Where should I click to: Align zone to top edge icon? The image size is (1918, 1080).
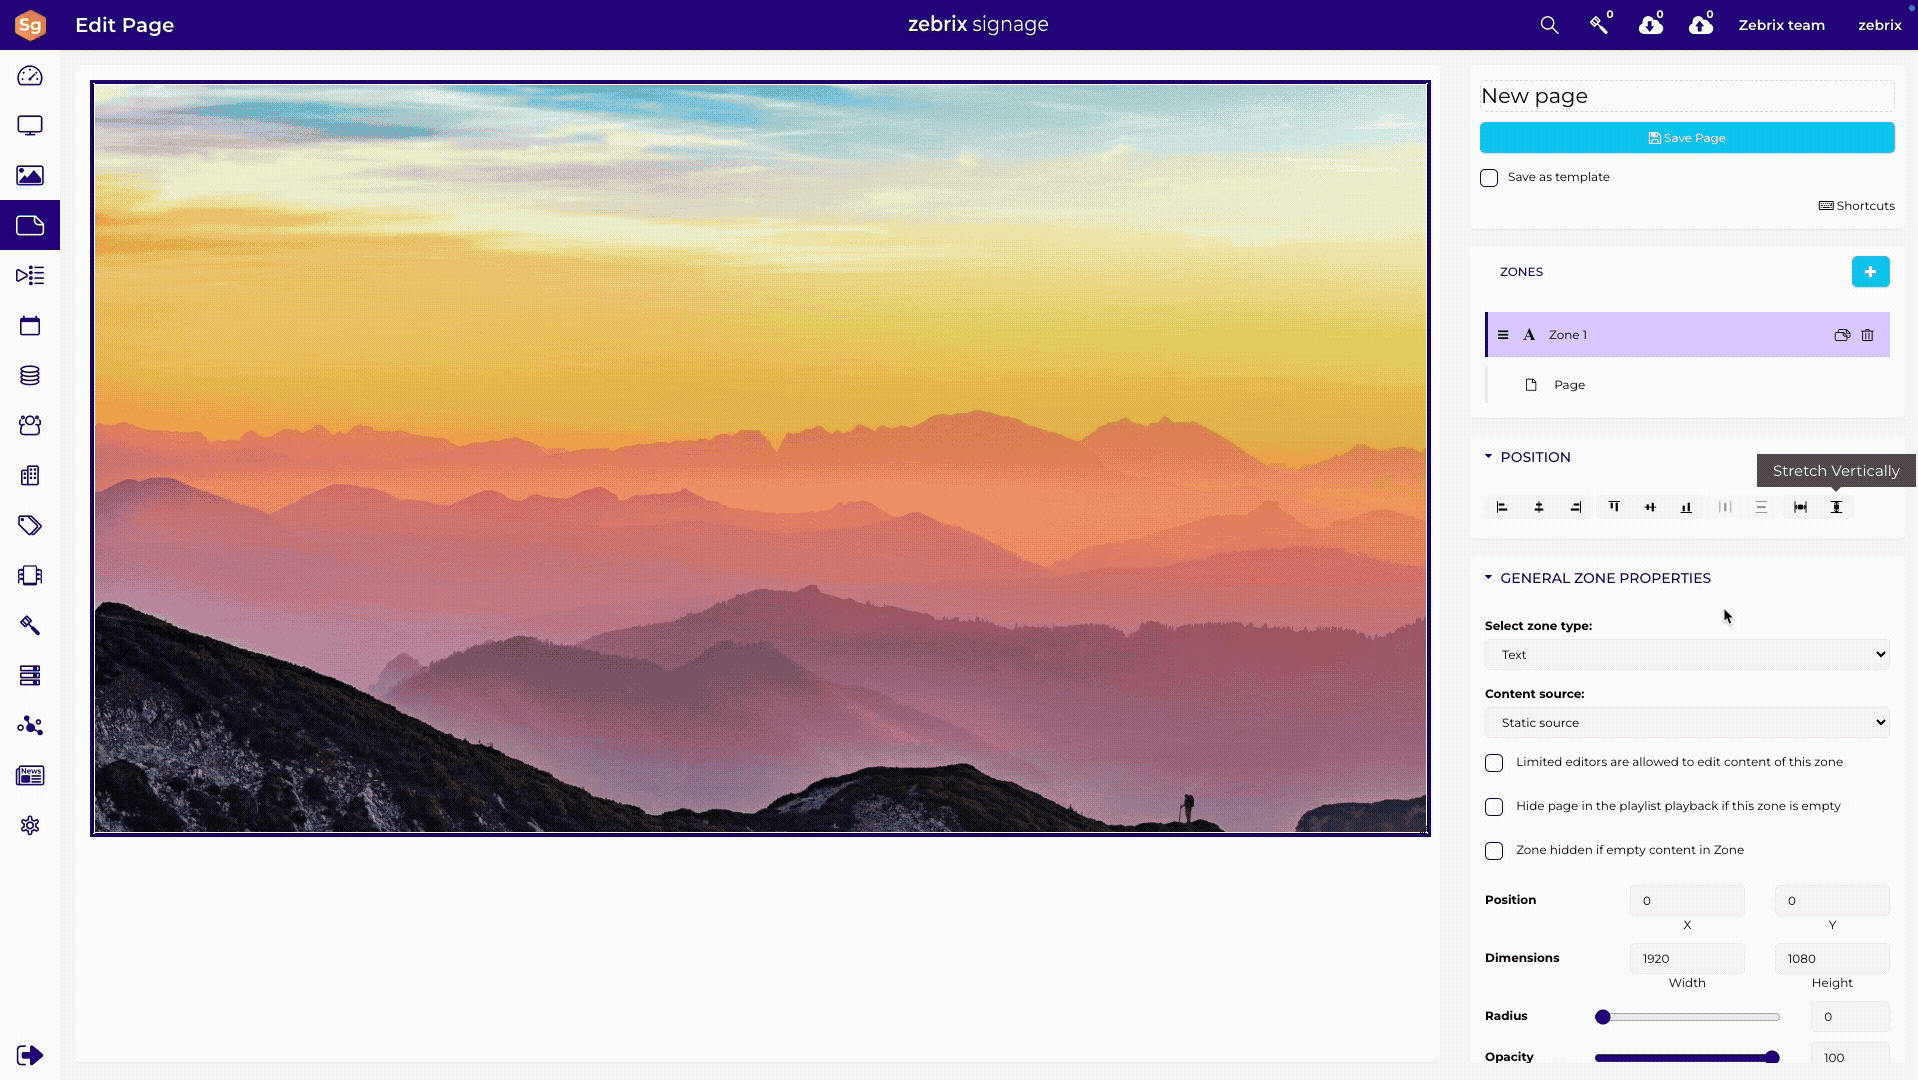click(x=1614, y=507)
